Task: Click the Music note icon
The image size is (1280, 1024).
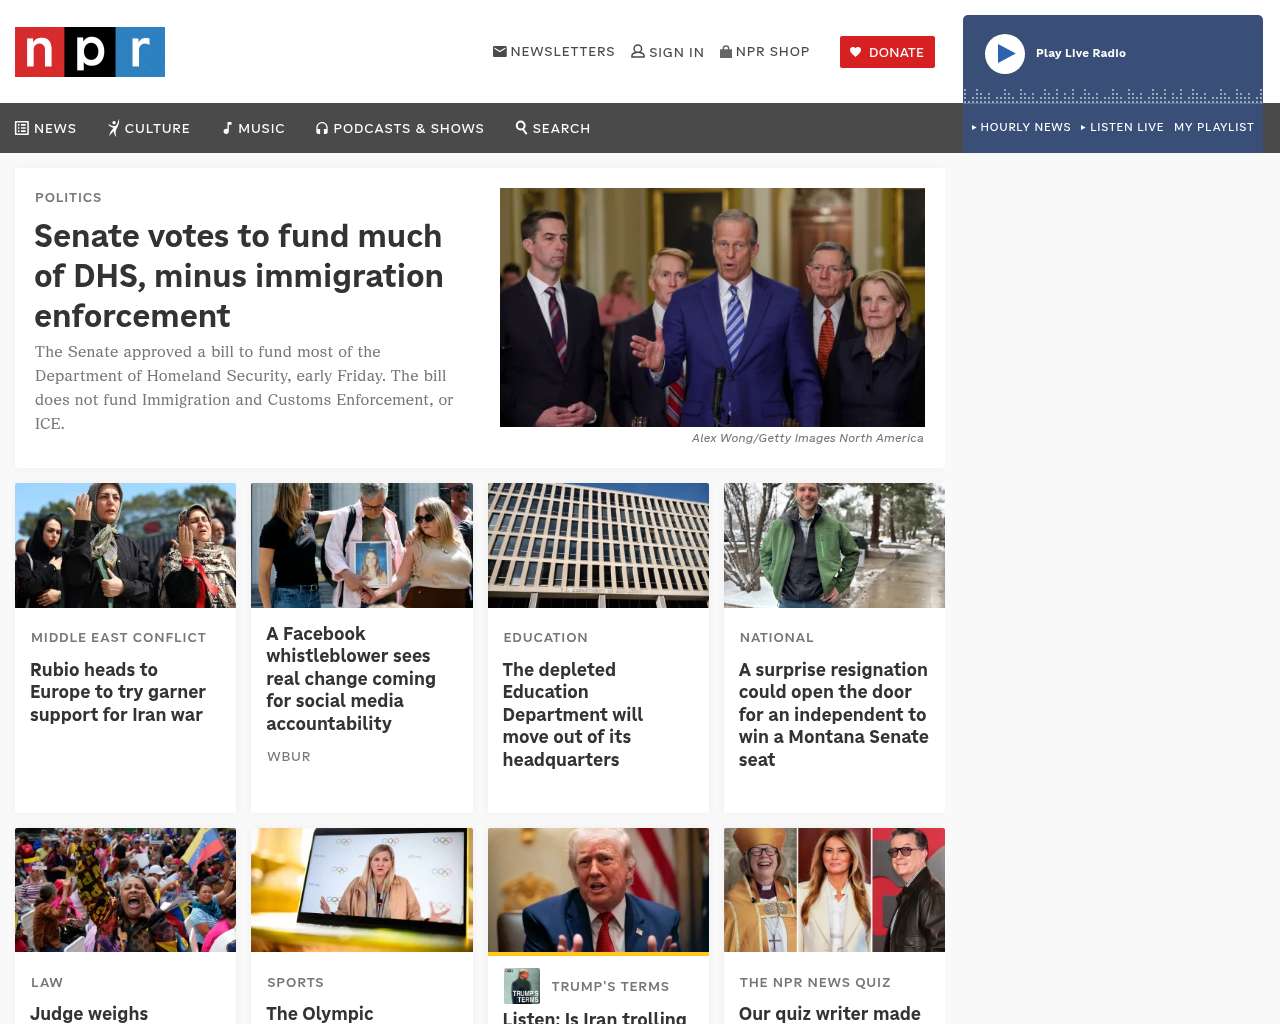Action: point(227,128)
